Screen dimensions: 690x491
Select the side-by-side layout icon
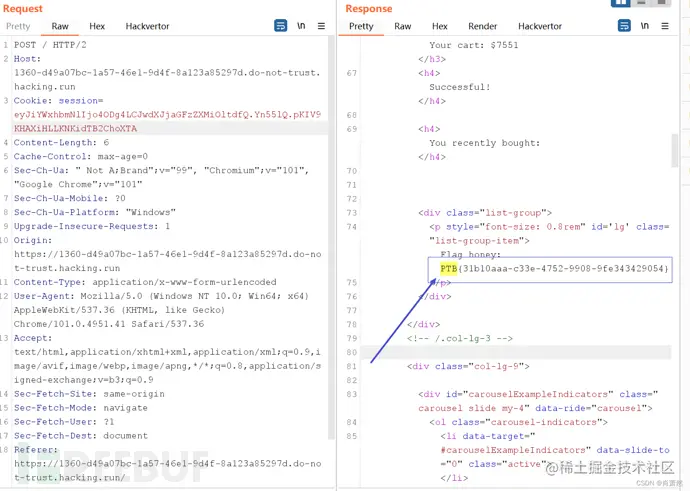(x=620, y=3)
